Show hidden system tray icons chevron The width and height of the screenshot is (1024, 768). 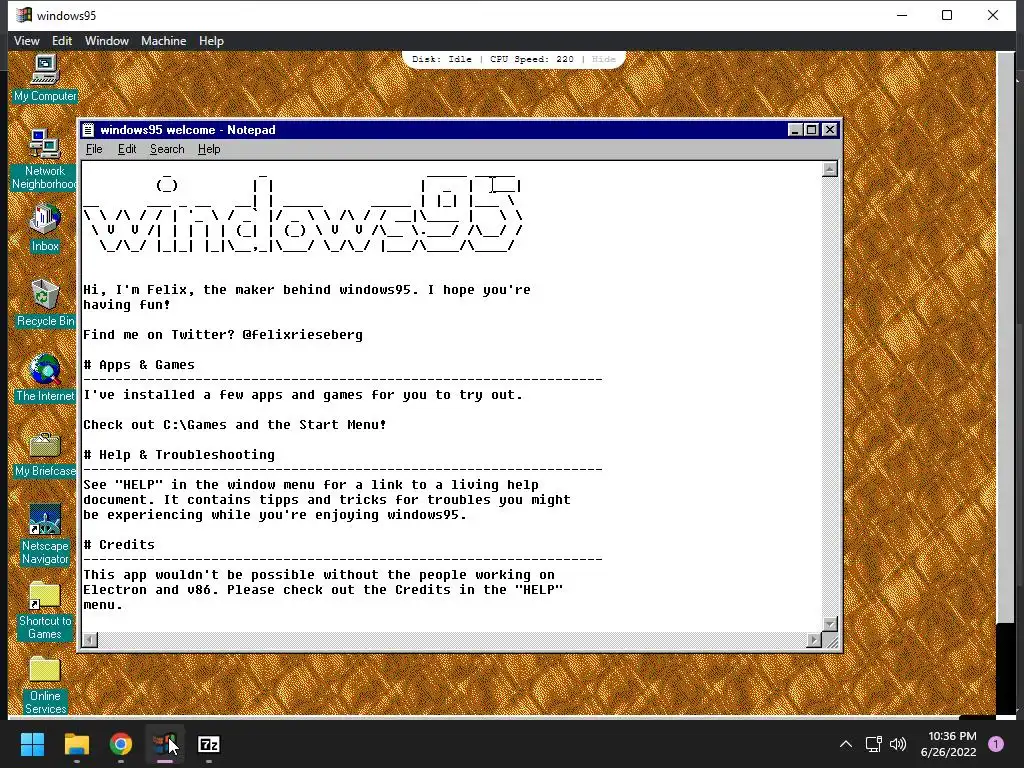click(846, 744)
